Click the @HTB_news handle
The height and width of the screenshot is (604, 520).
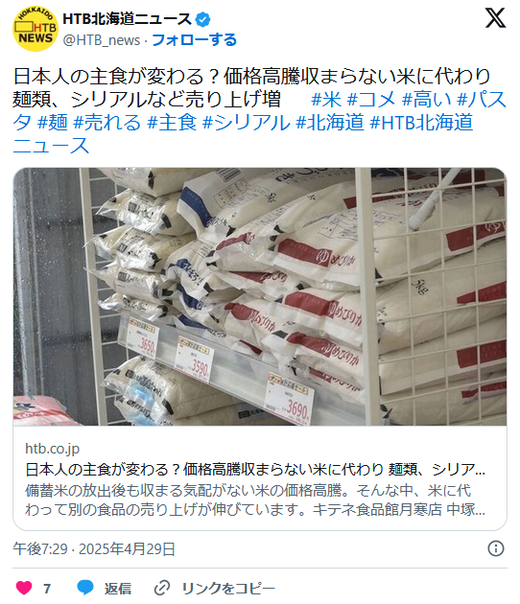coord(101,40)
